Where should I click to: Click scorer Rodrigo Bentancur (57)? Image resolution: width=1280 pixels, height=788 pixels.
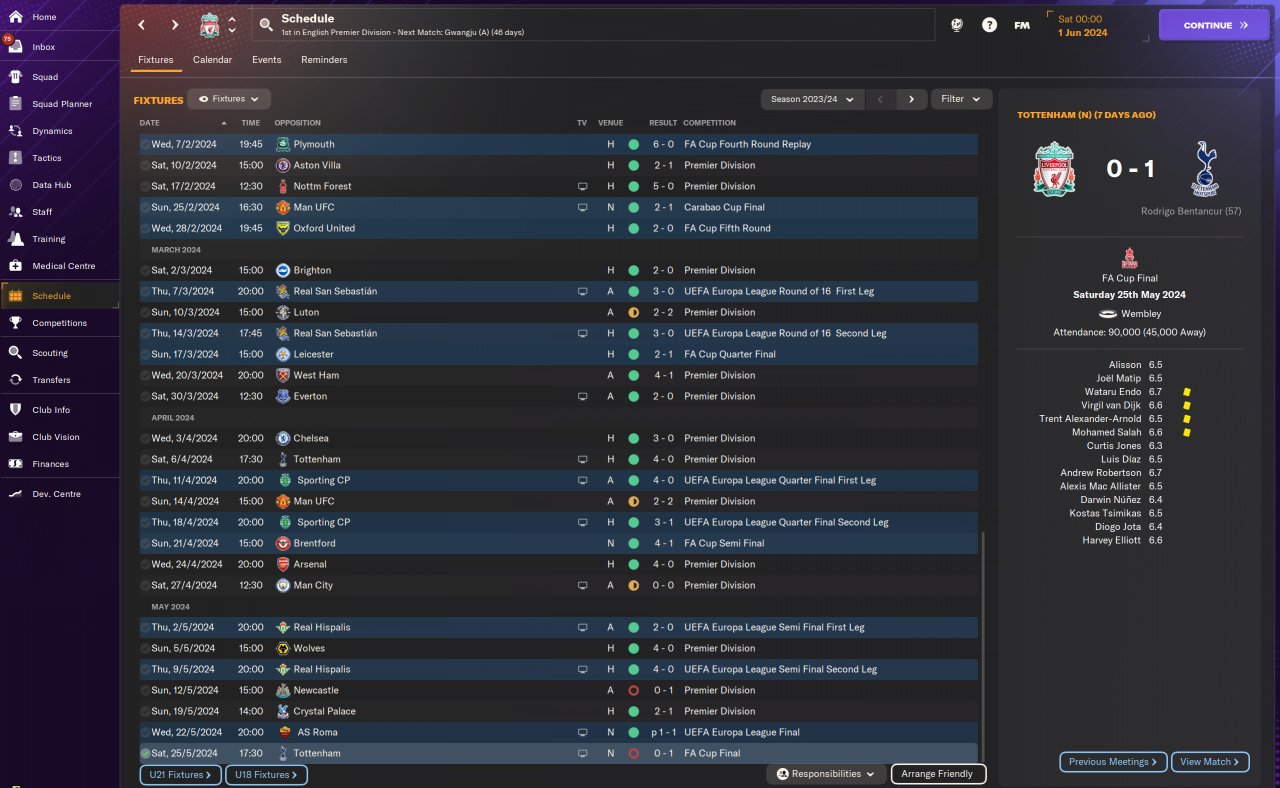(1191, 211)
